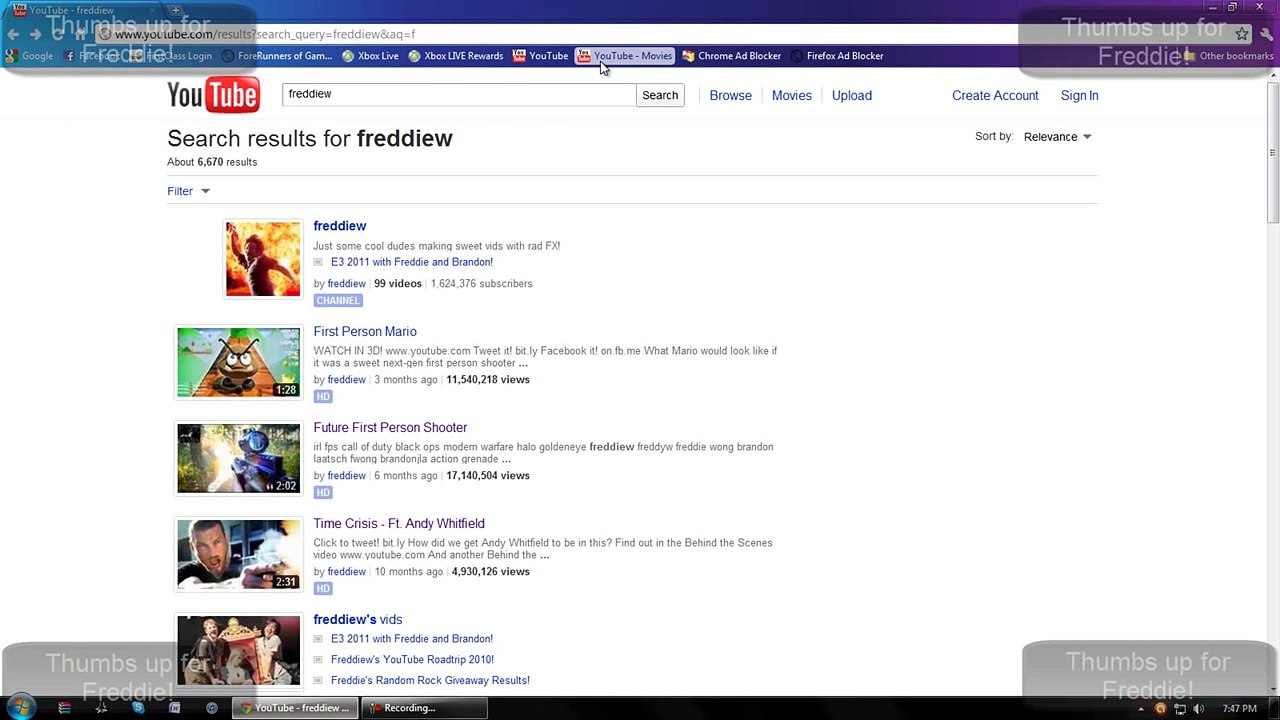Bookmark this page with the star icon
Viewport: 1280px width, 720px height.
point(1241,34)
